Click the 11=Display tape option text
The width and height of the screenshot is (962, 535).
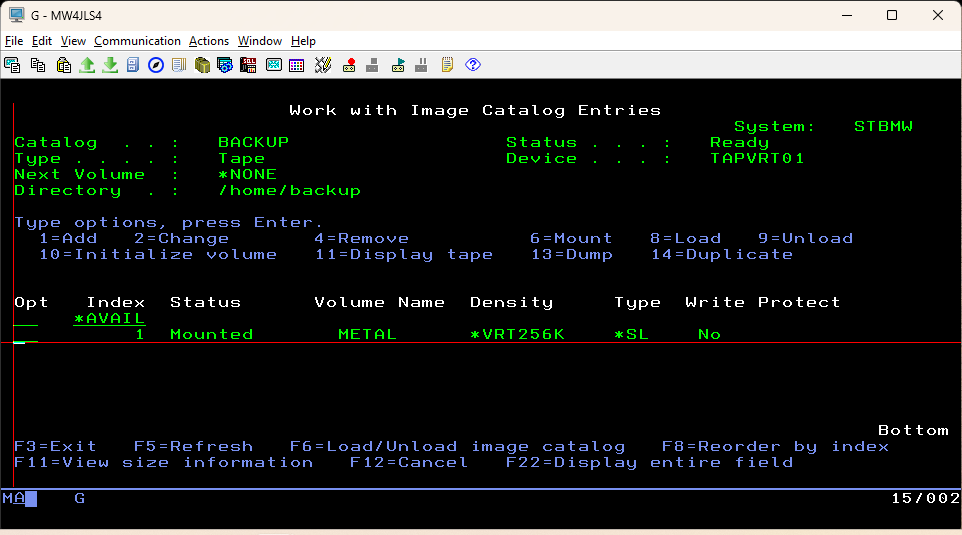point(404,254)
